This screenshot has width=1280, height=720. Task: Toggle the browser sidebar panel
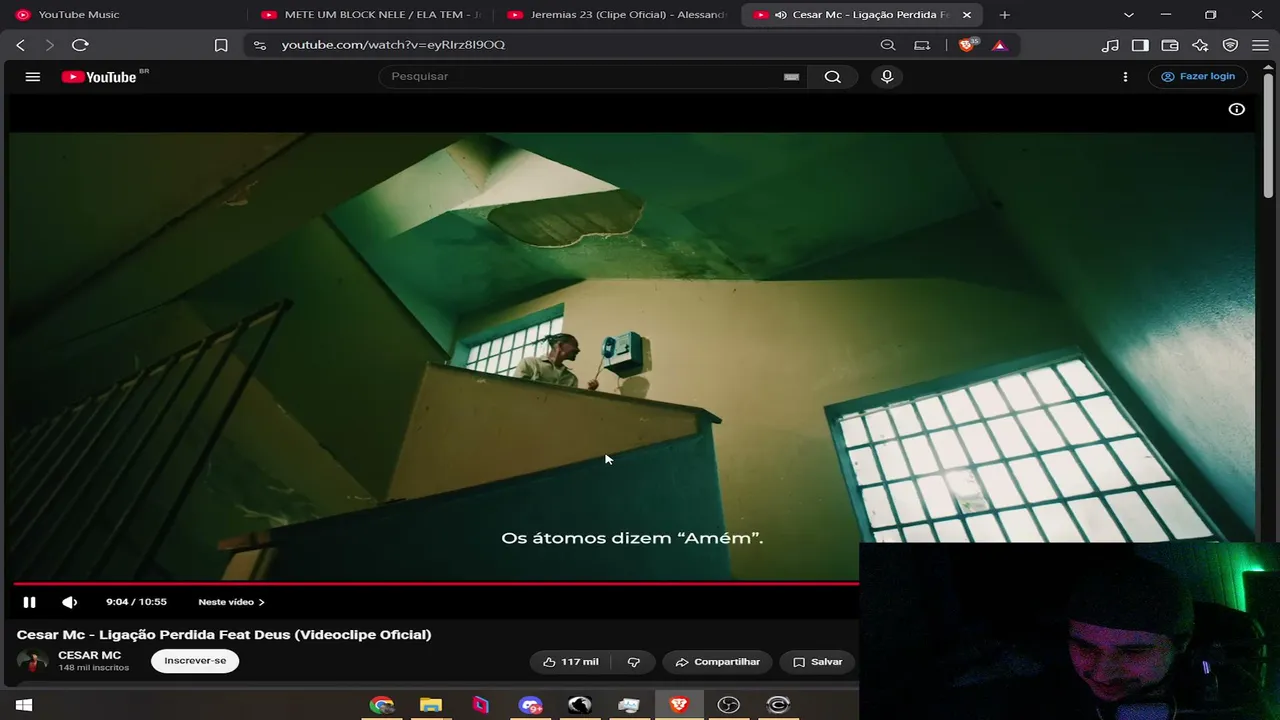[x=1140, y=45]
